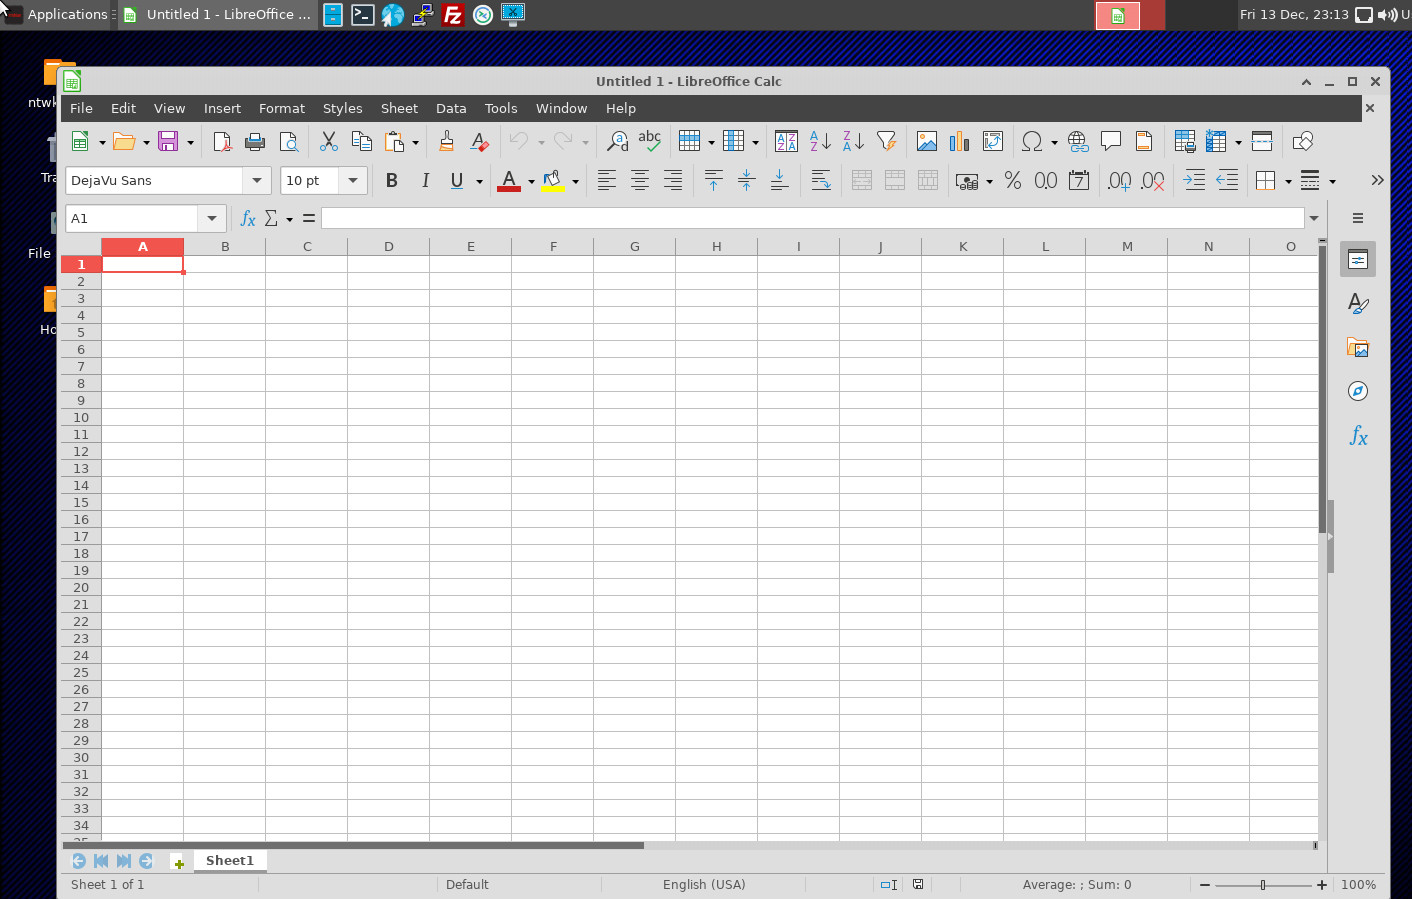This screenshot has width=1412, height=899.
Task: Toggle Wrap Text option
Action: coord(821,181)
